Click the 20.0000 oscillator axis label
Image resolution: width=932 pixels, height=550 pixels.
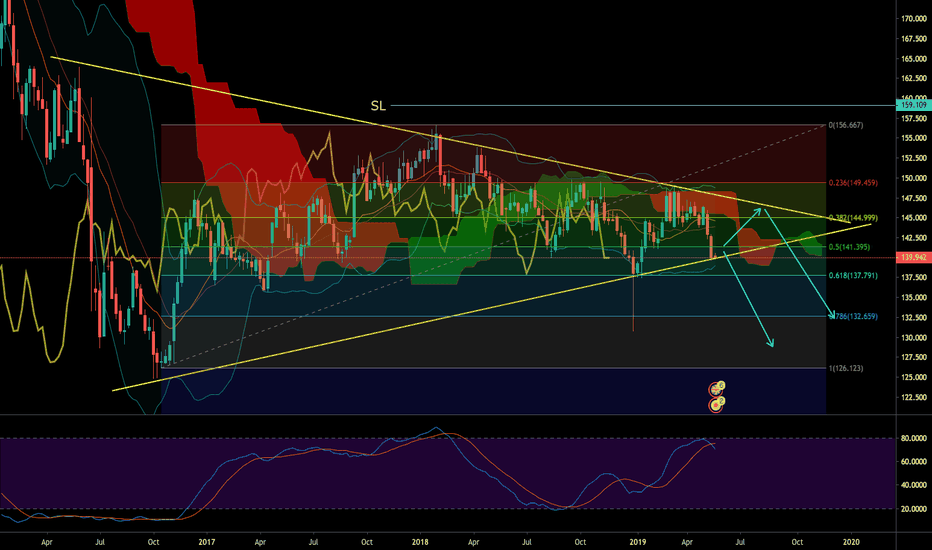point(914,509)
